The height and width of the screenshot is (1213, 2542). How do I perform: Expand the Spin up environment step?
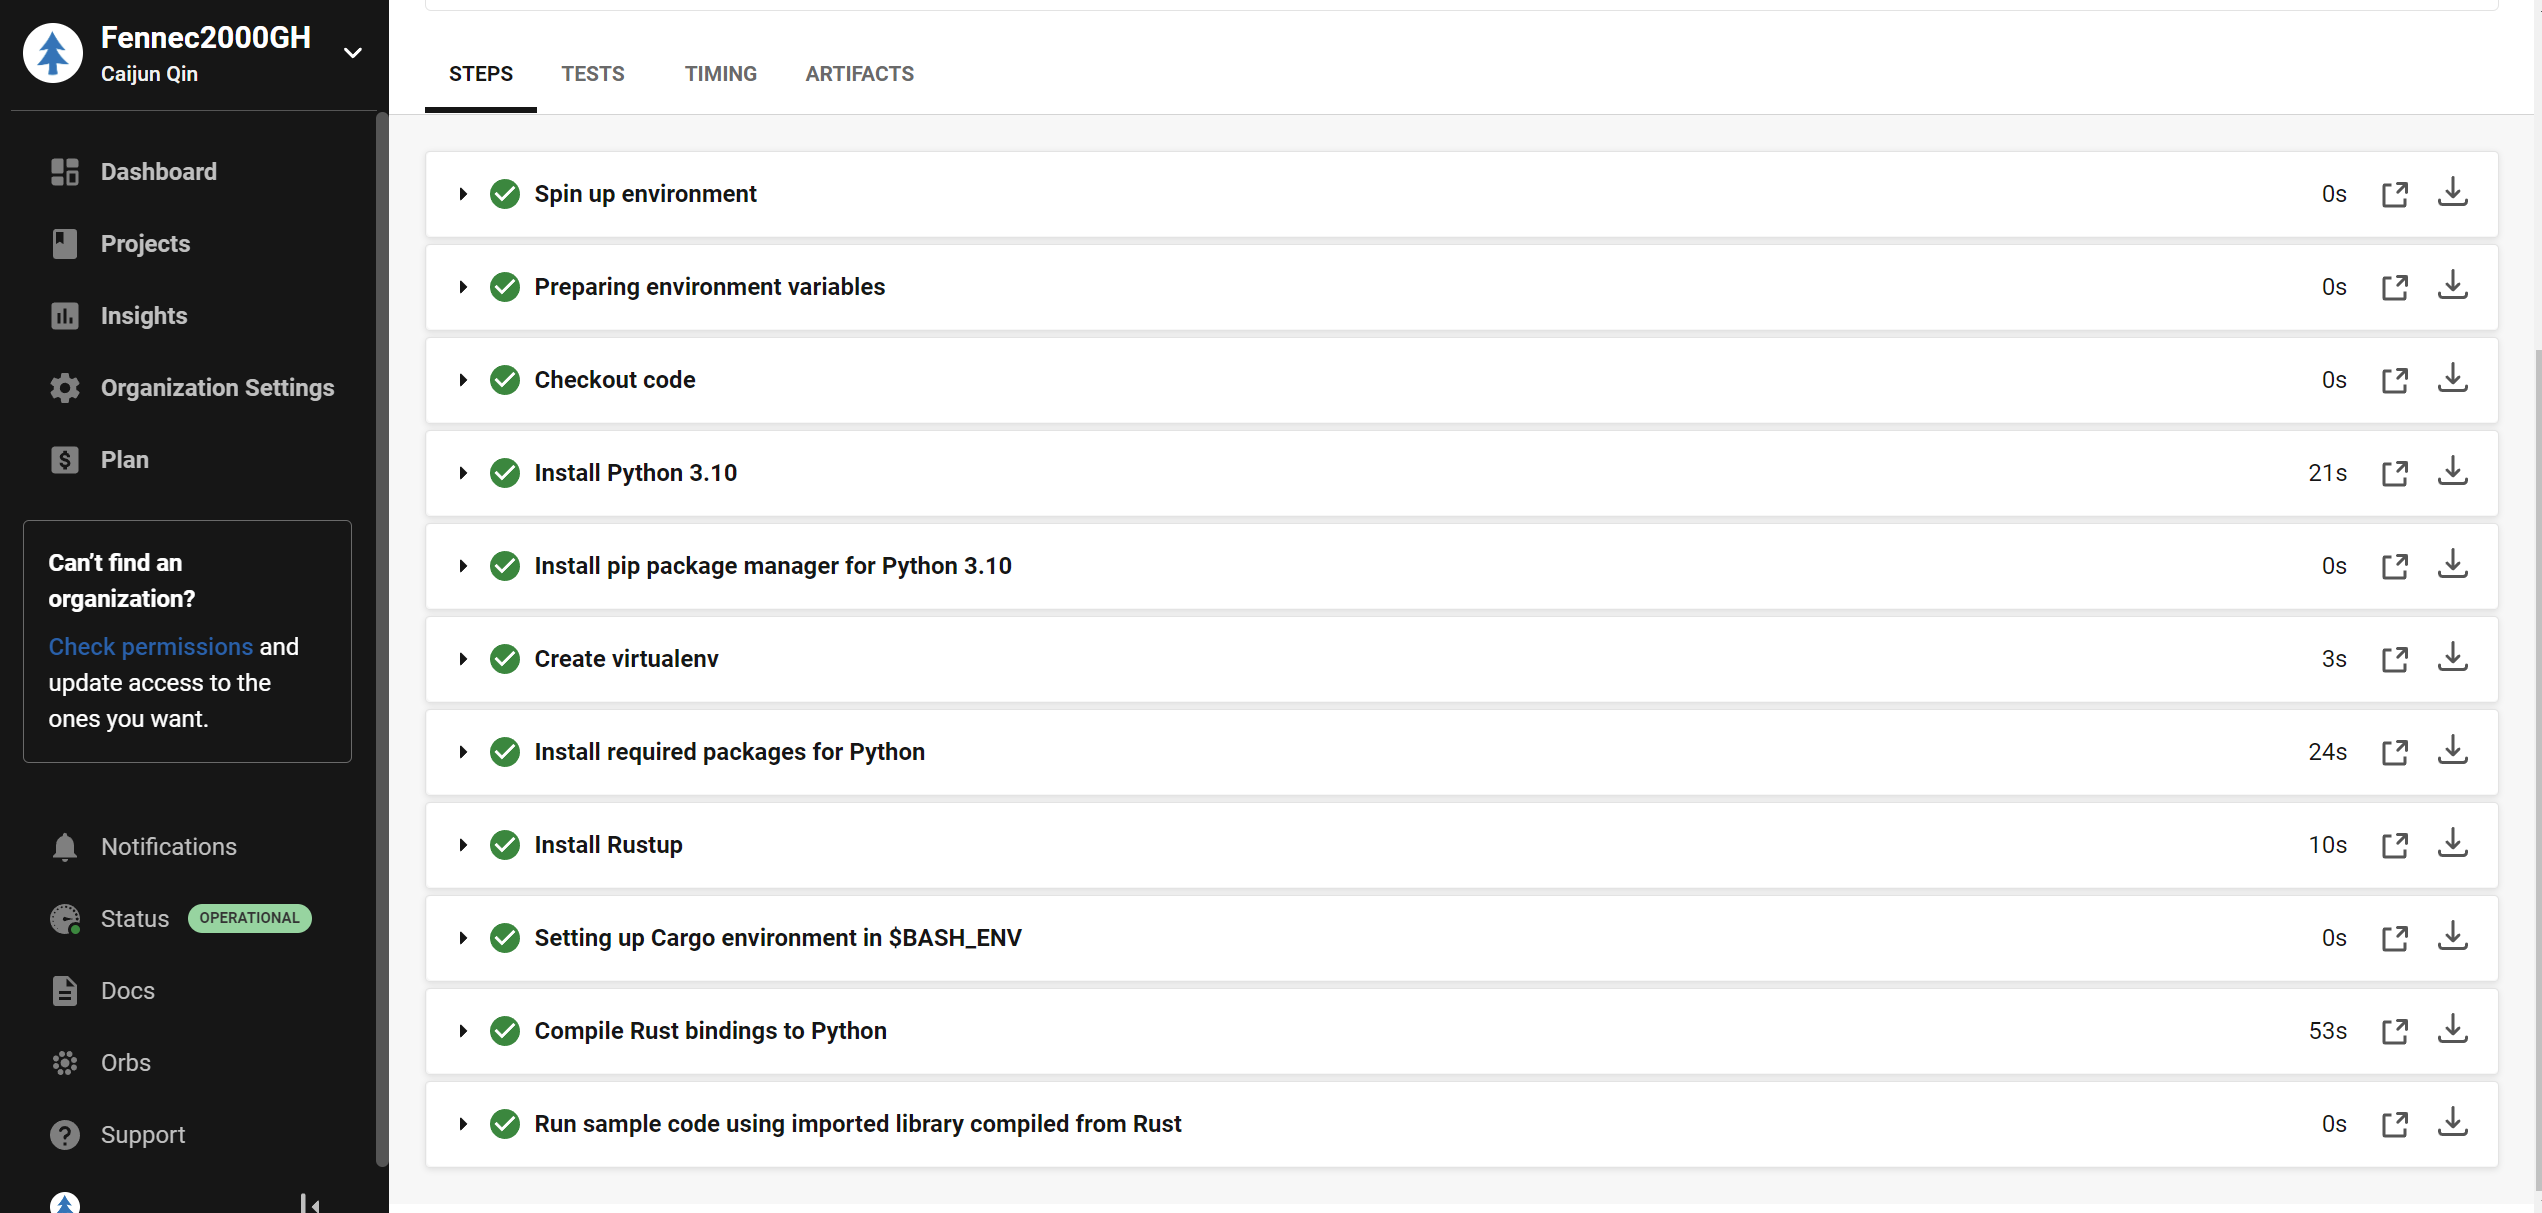[463, 194]
